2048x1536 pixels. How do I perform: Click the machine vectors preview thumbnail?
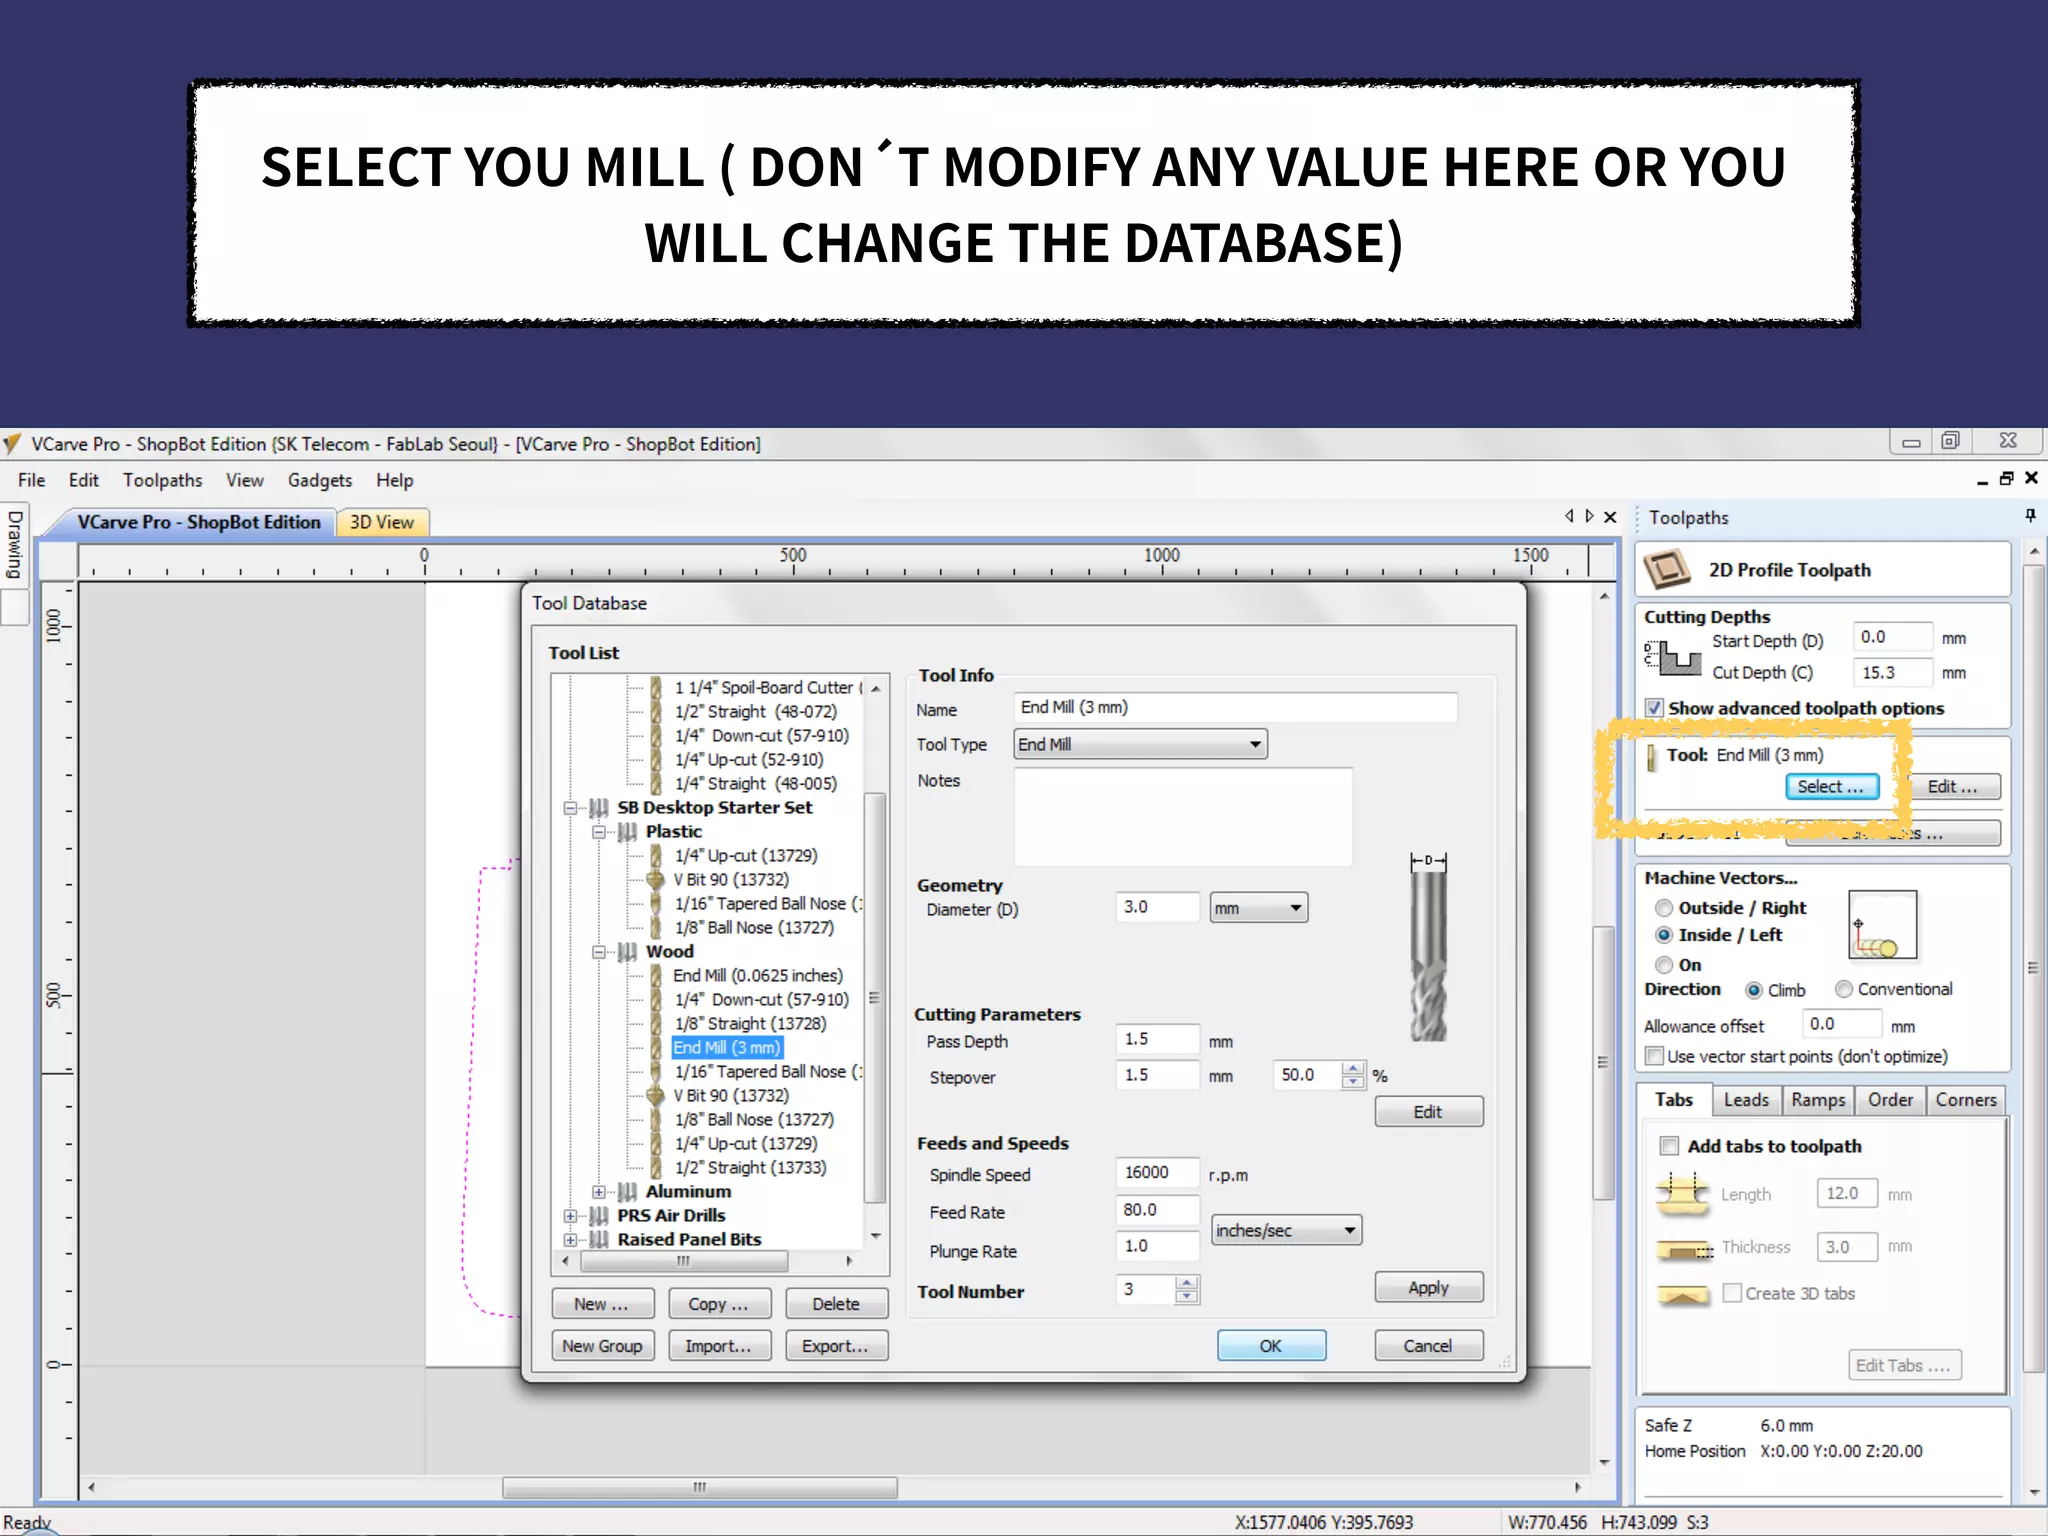click(x=1882, y=925)
